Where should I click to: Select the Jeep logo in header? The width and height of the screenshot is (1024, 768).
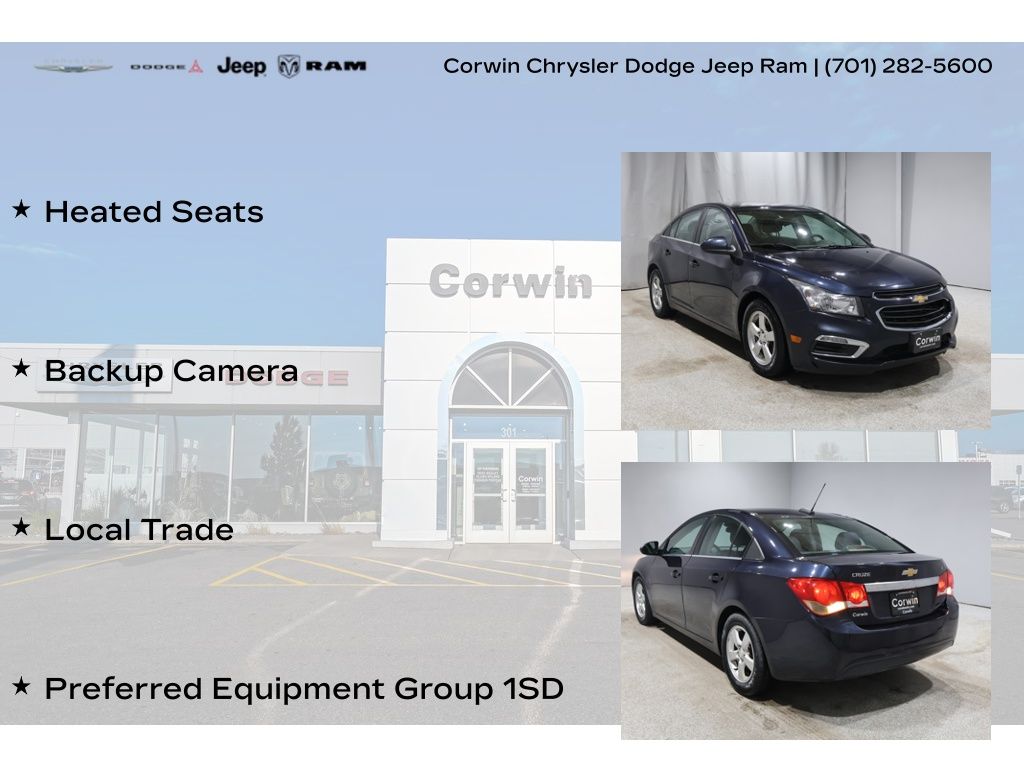(242, 67)
